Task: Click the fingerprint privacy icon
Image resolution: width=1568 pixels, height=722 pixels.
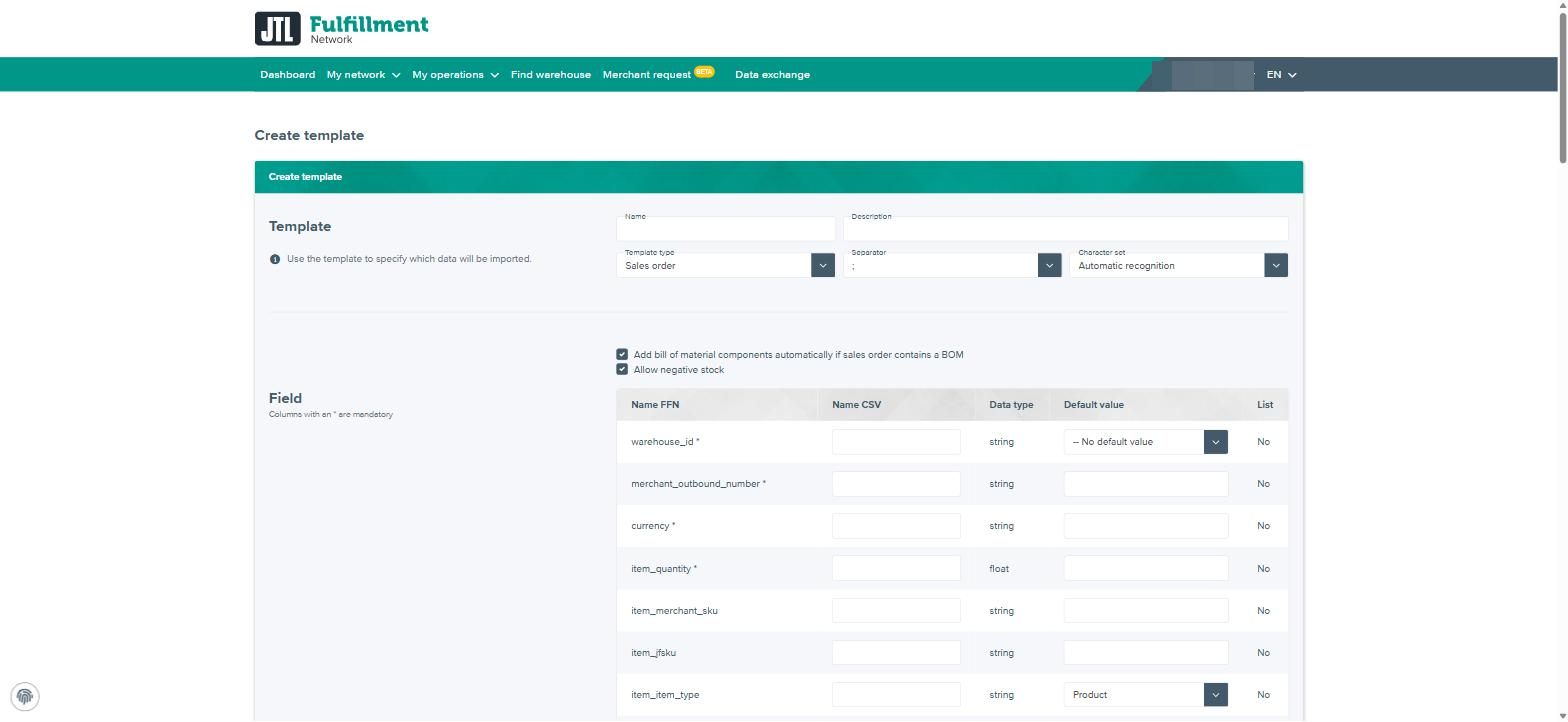Action: pyautogui.click(x=25, y=697)
